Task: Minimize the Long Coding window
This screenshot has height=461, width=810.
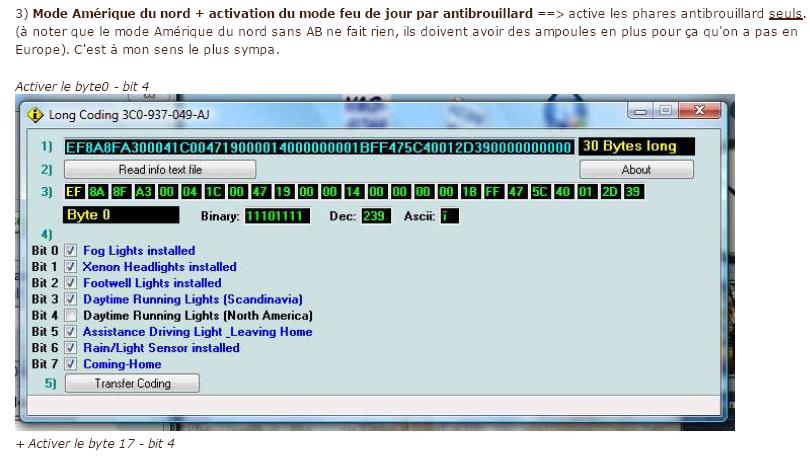Action: pos(641,110)
